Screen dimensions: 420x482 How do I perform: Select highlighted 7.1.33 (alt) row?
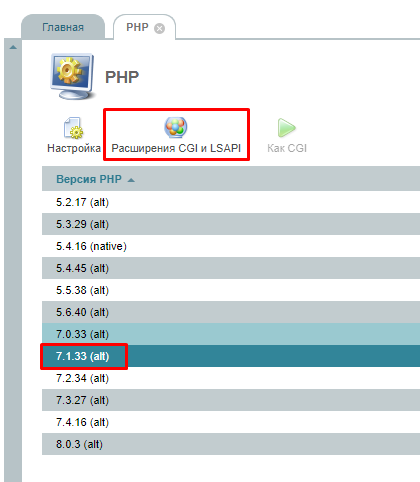[x=231, y=356]
